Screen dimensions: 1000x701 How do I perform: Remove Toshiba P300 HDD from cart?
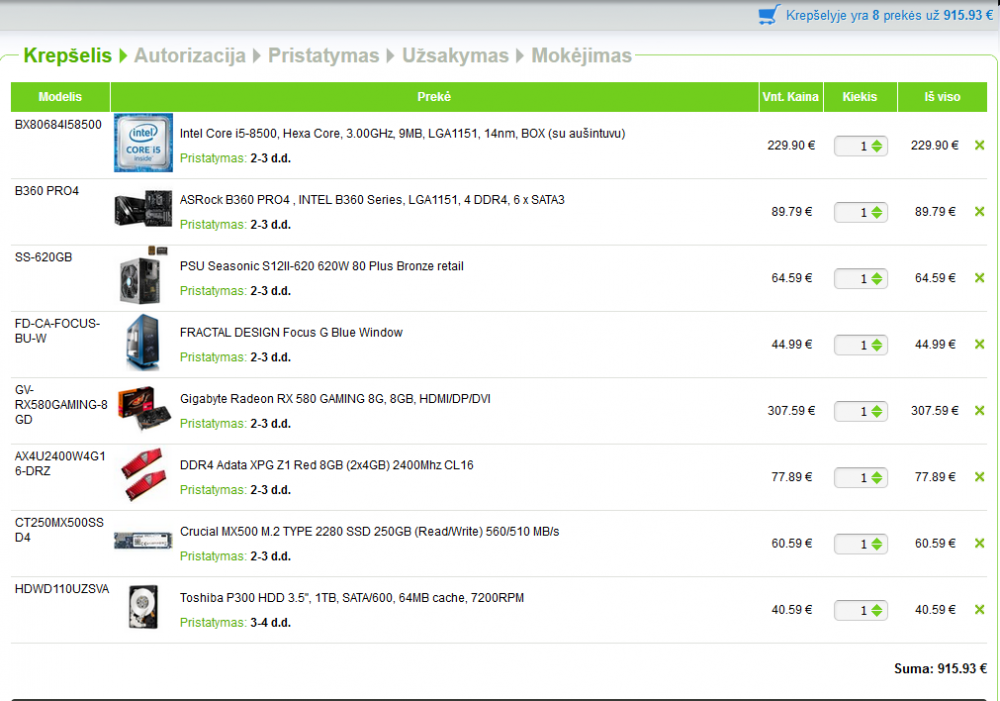coord(980,610)
